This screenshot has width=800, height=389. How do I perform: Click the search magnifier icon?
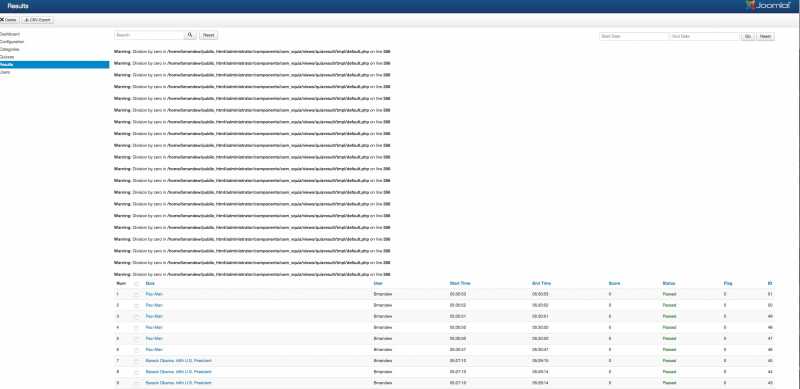coord(190,35)
